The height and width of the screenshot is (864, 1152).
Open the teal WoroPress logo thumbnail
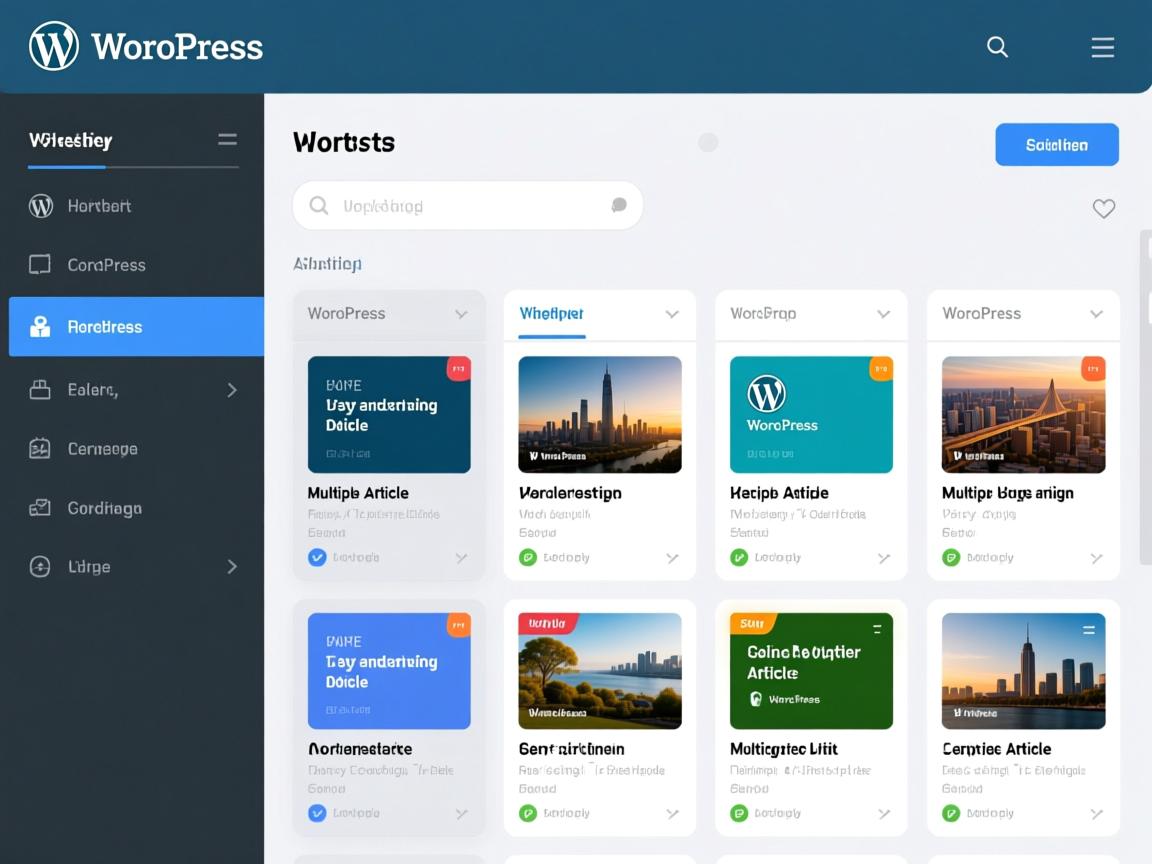click(x=811, y=414)
